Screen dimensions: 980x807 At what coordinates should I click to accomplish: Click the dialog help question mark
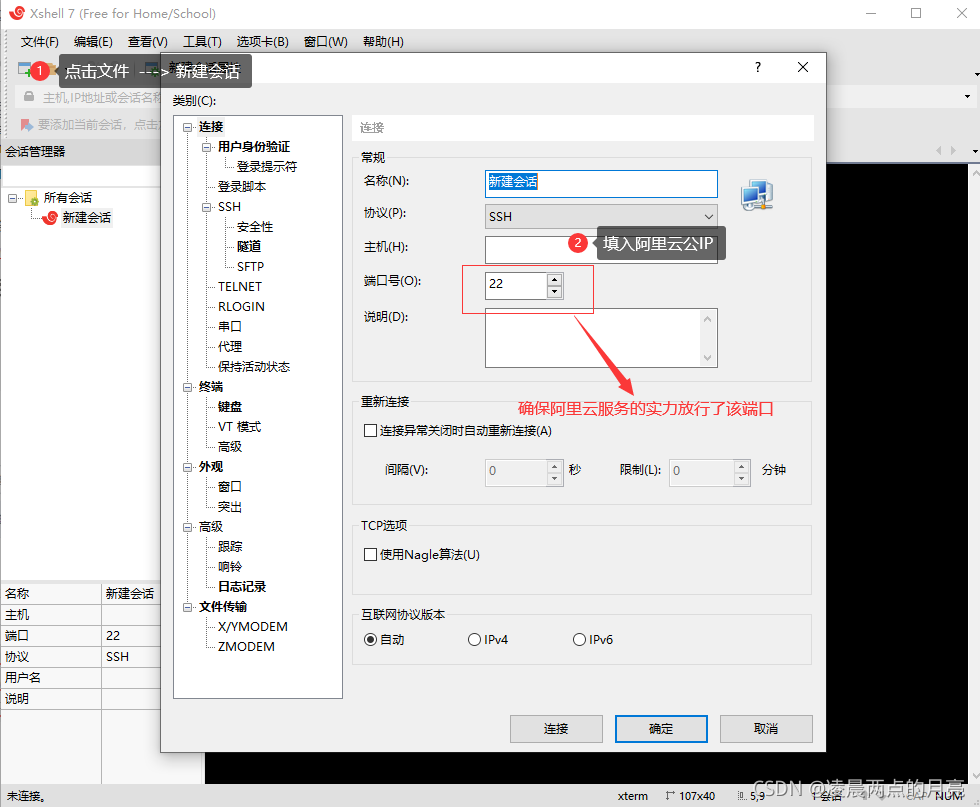(758, 68)
